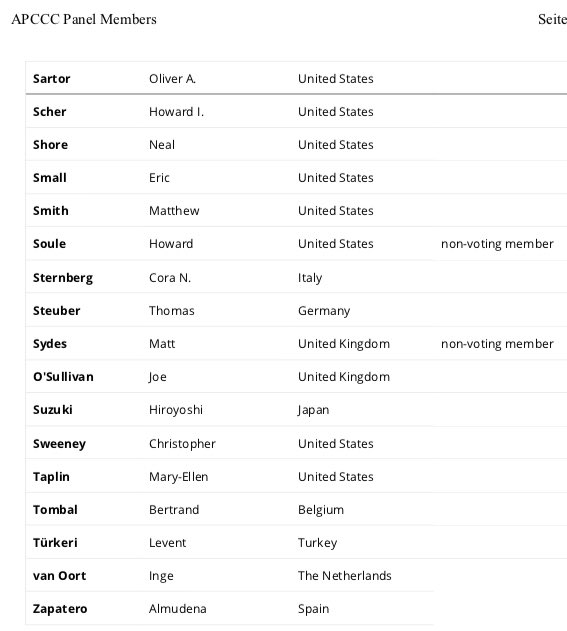This screenshot has width=567, height=631.
Task: Click Belgium in the Tombal row
Action: coord(321,509)
